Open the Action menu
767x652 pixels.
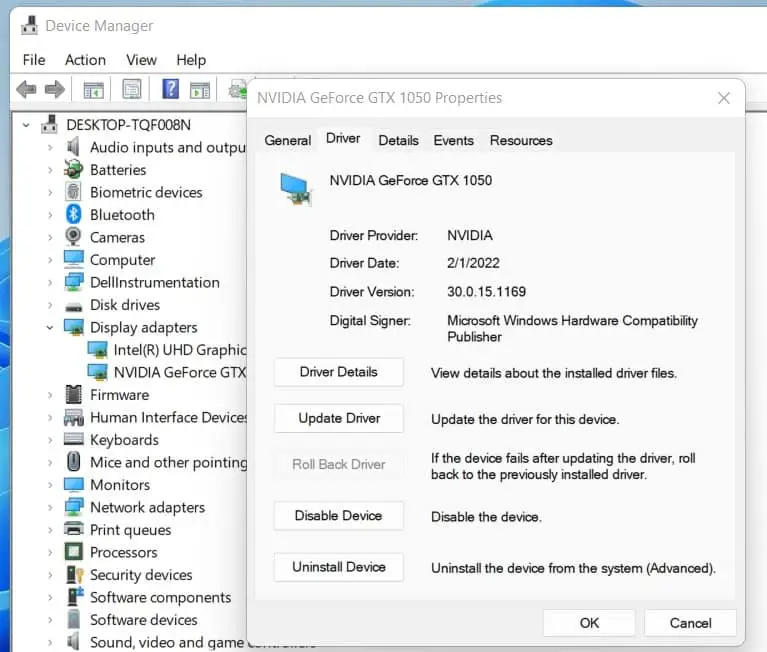click(85, 60)
